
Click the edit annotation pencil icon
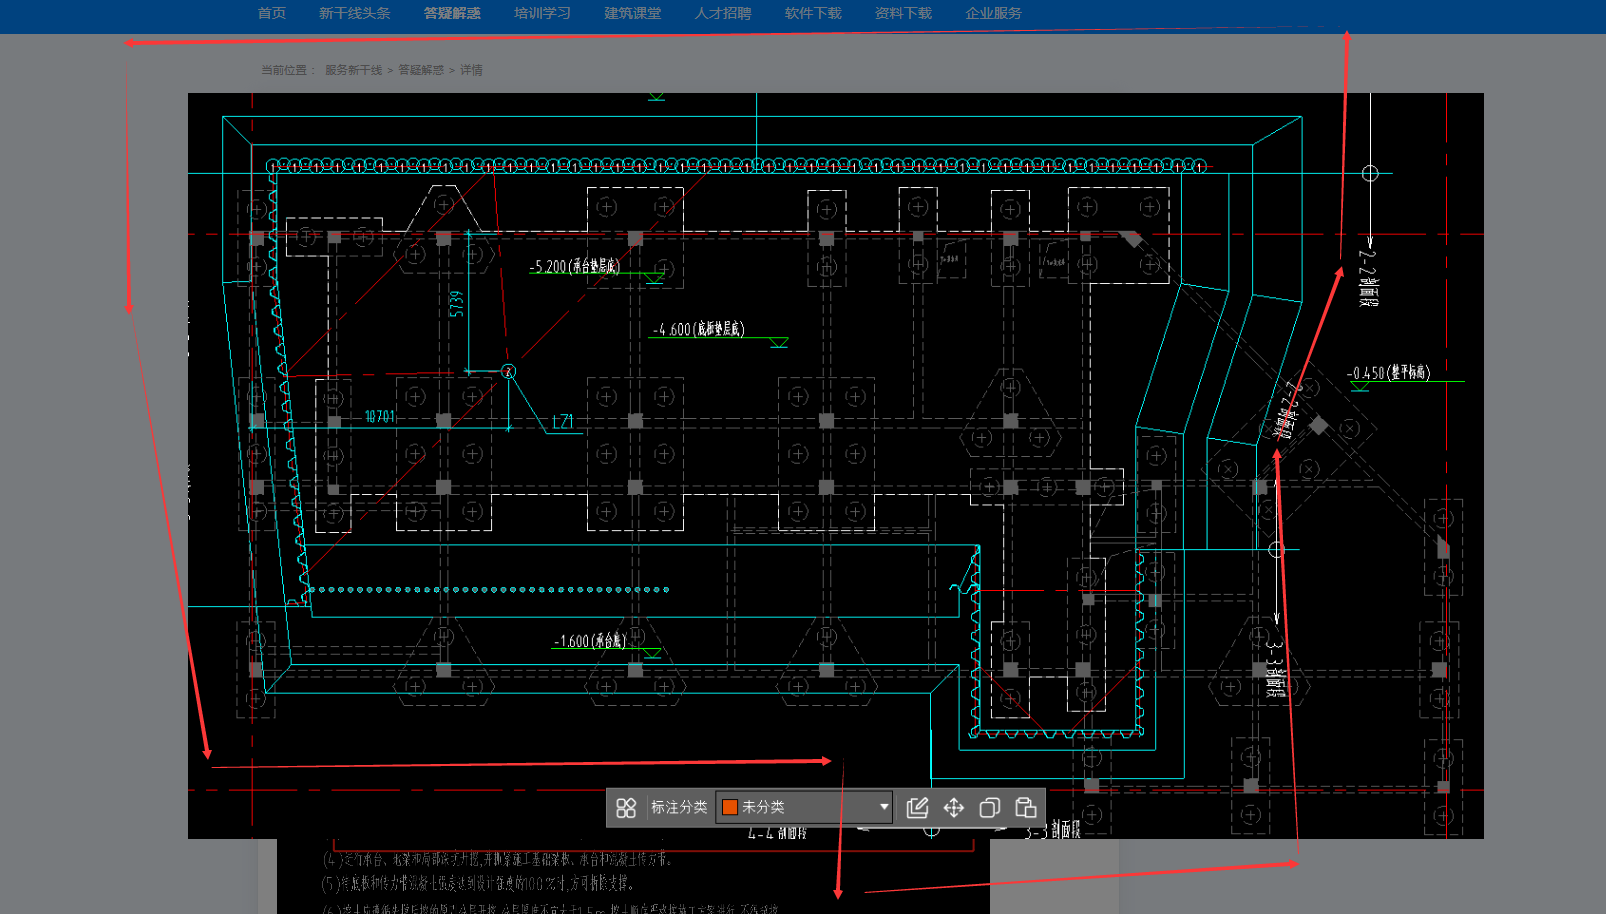(917, 807)
